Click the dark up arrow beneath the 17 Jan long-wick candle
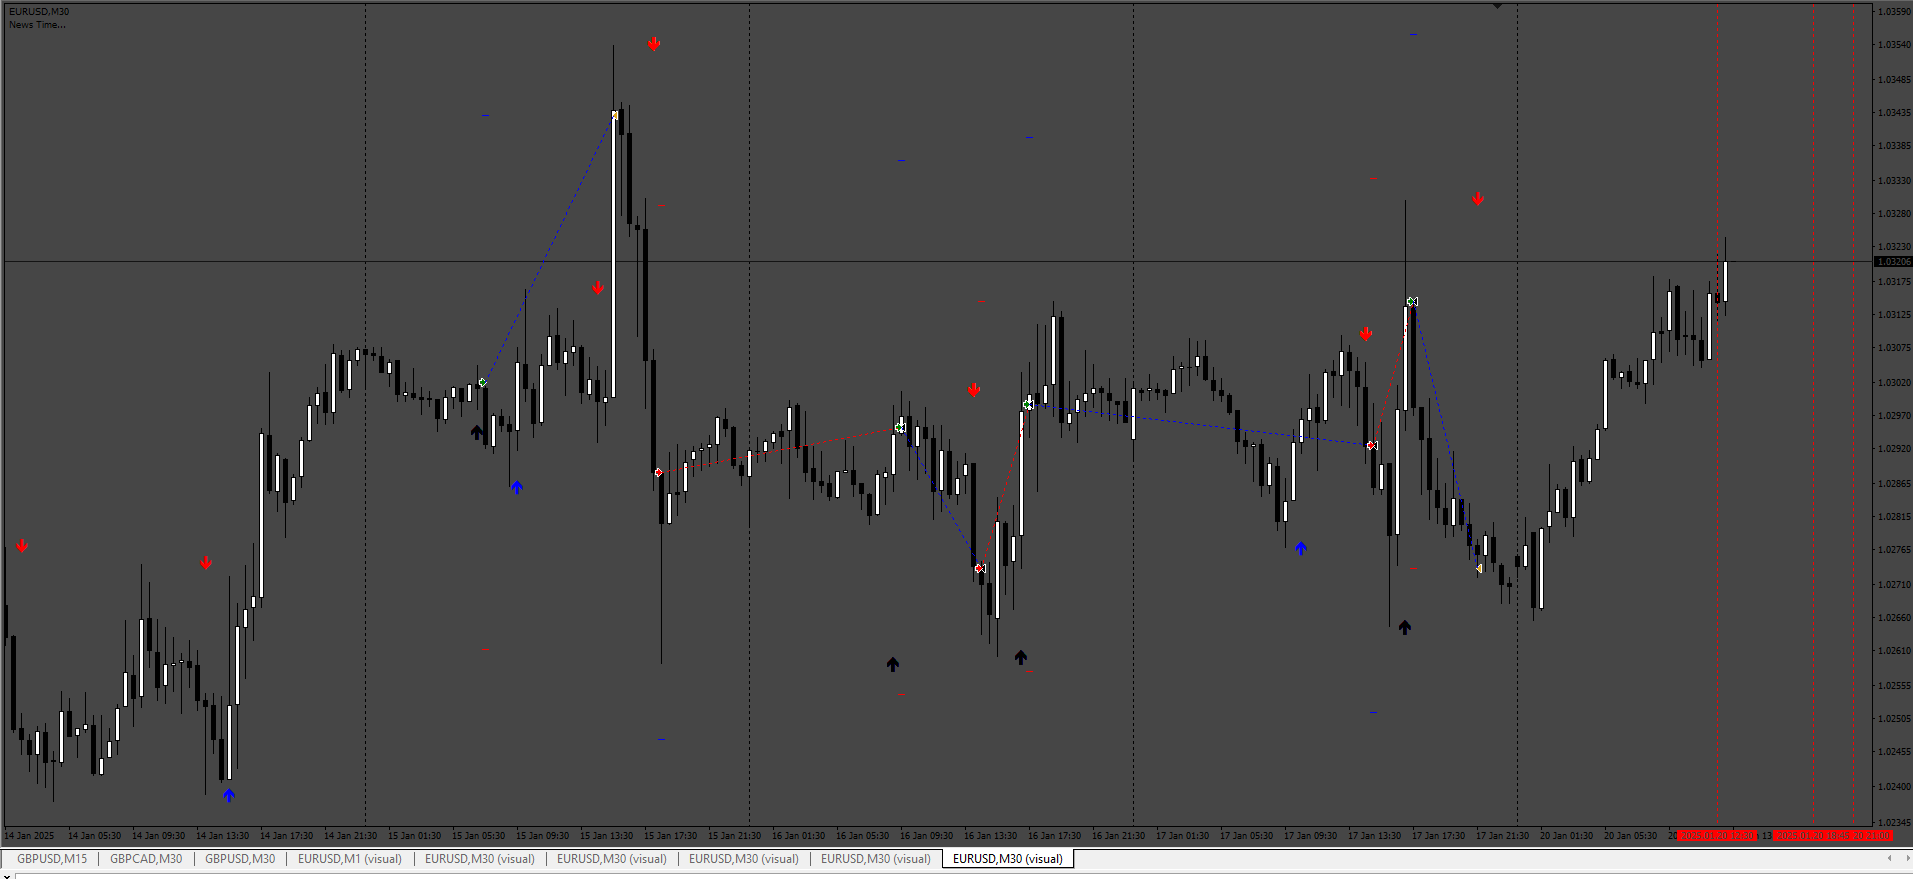Screen dimensions: 1913x879 point(1405,627)
